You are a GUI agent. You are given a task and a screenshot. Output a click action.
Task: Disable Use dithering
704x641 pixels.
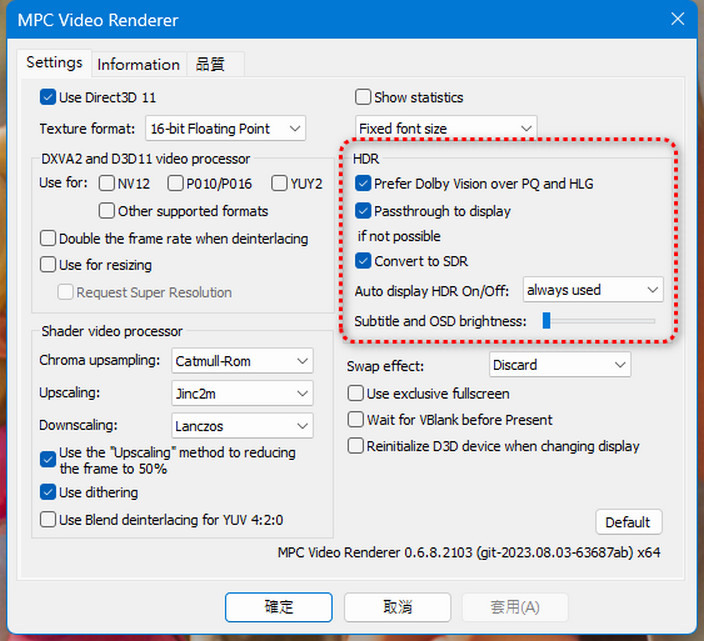click(48, 492)
